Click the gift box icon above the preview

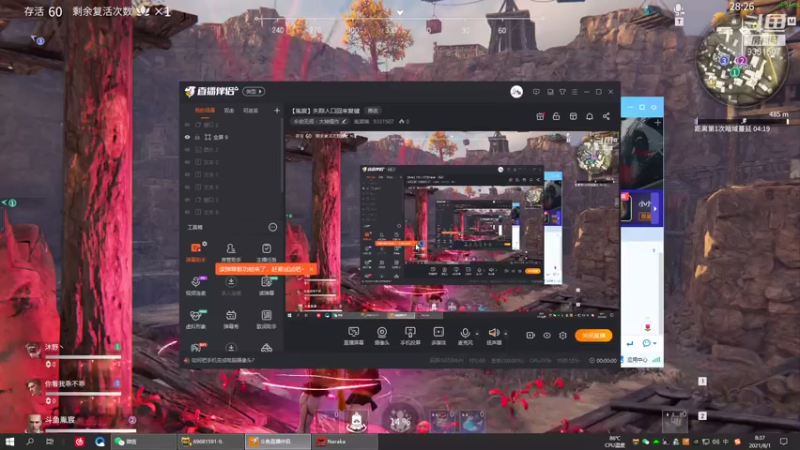(540, 116)
